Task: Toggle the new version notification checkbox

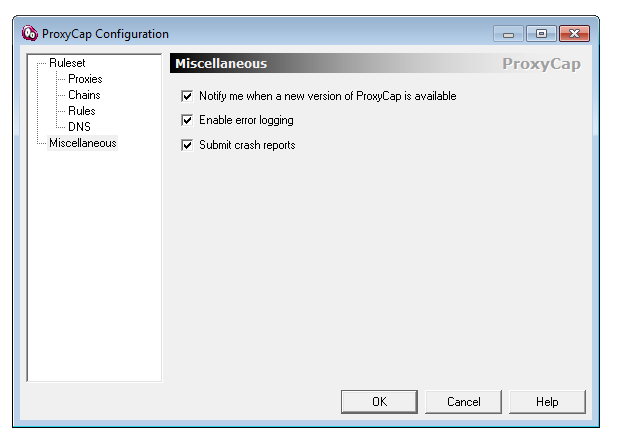Action: click(x=187, y=97)
